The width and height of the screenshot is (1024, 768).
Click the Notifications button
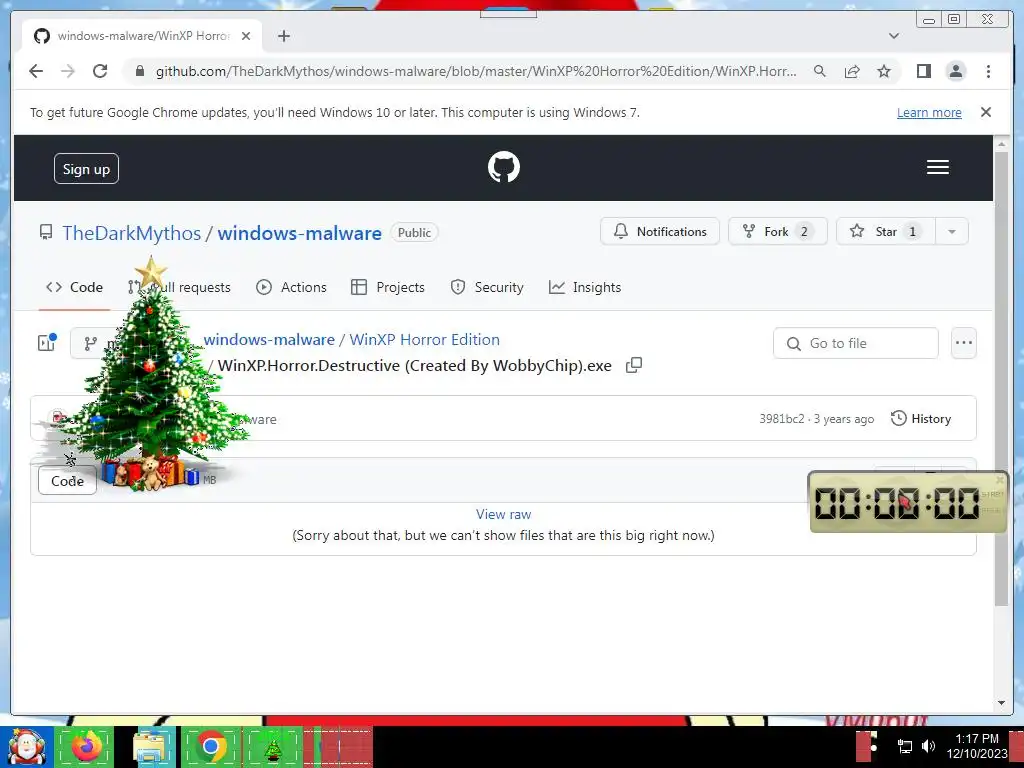tap(660, 231)
